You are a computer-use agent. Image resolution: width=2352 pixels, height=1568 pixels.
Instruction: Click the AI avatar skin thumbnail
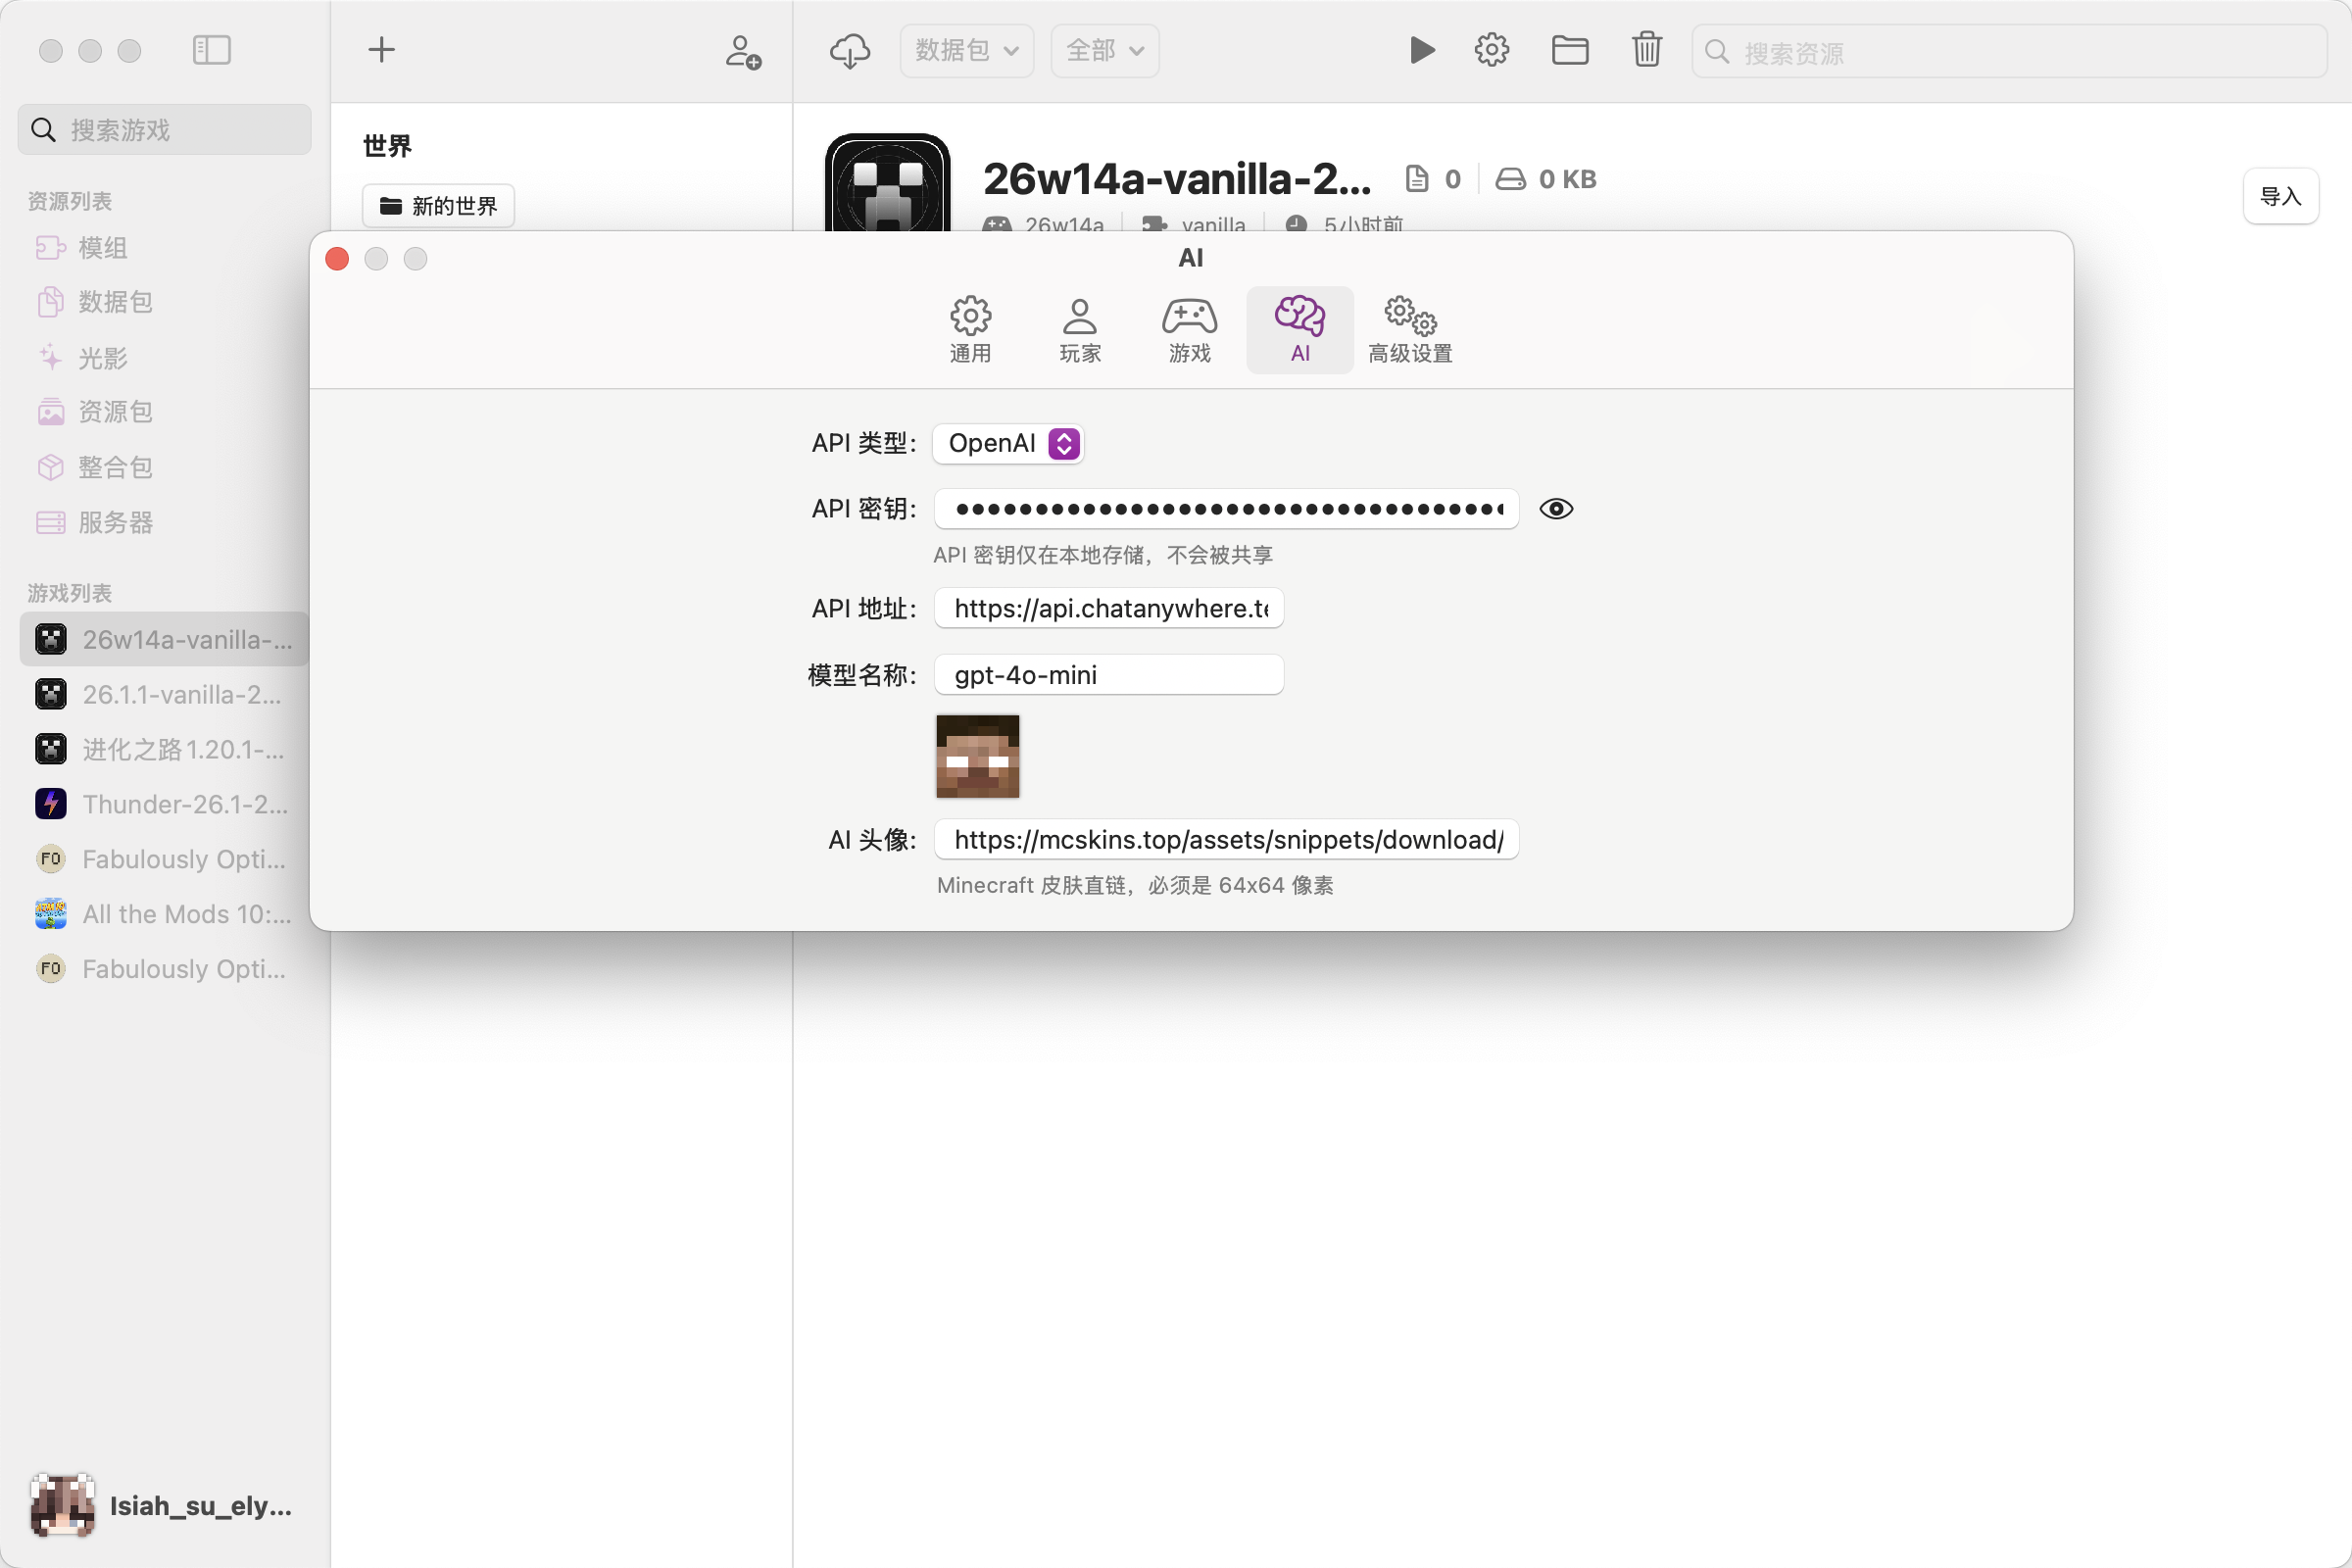click(977, 756)
